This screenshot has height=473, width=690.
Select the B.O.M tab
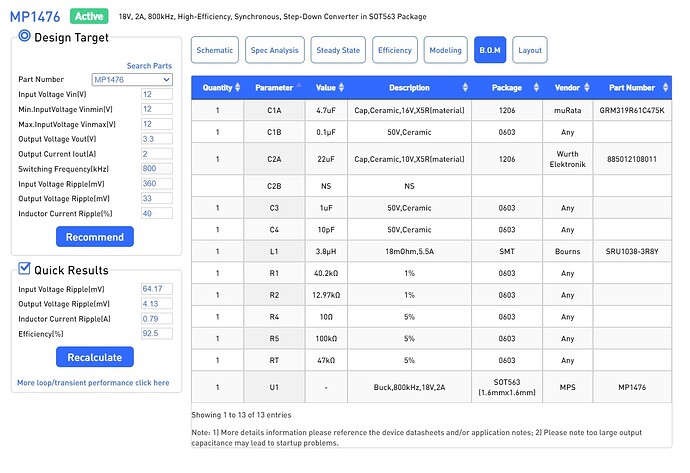(x=490, y=50)
